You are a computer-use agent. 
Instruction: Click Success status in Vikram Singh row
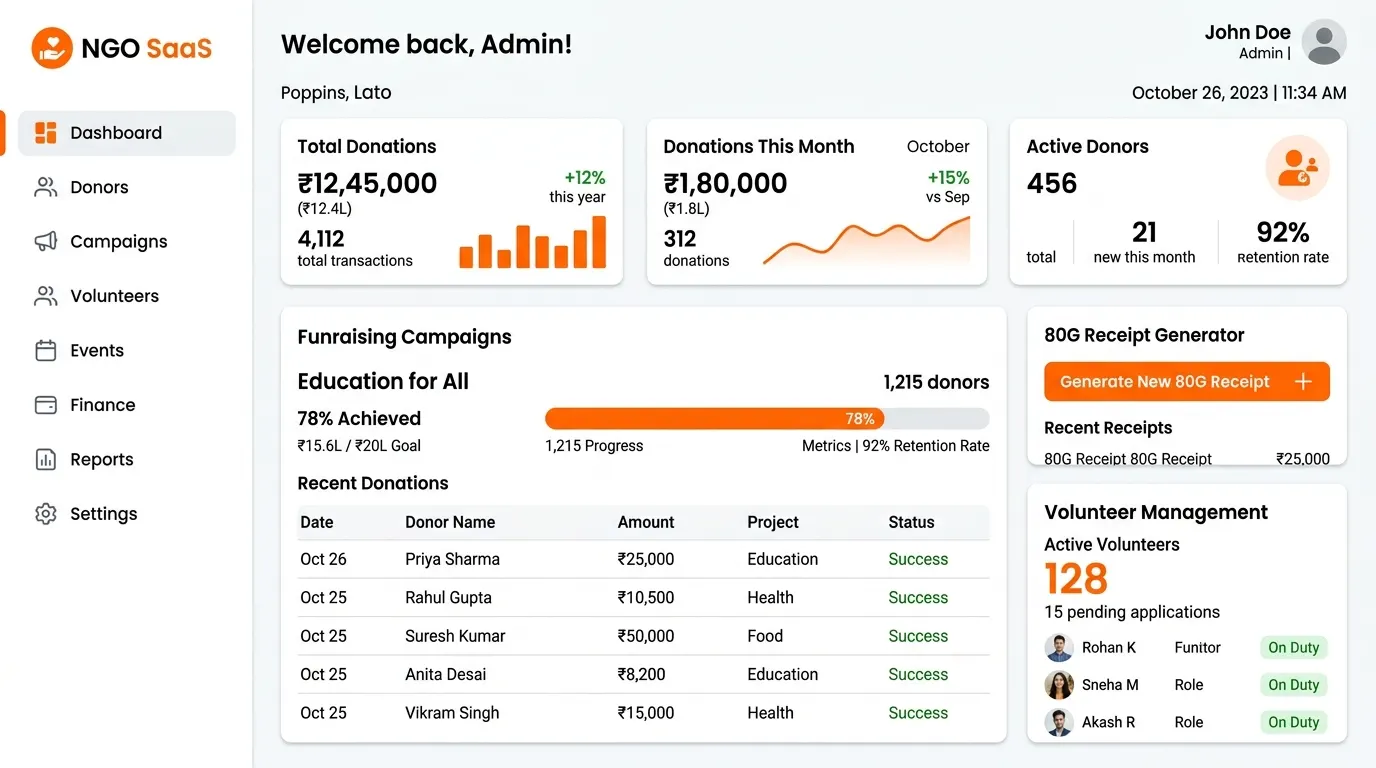tap(918, 713)
